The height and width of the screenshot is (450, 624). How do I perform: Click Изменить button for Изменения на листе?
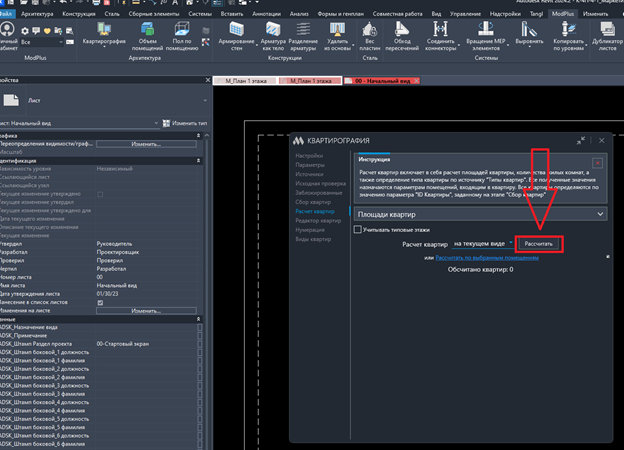146,311
